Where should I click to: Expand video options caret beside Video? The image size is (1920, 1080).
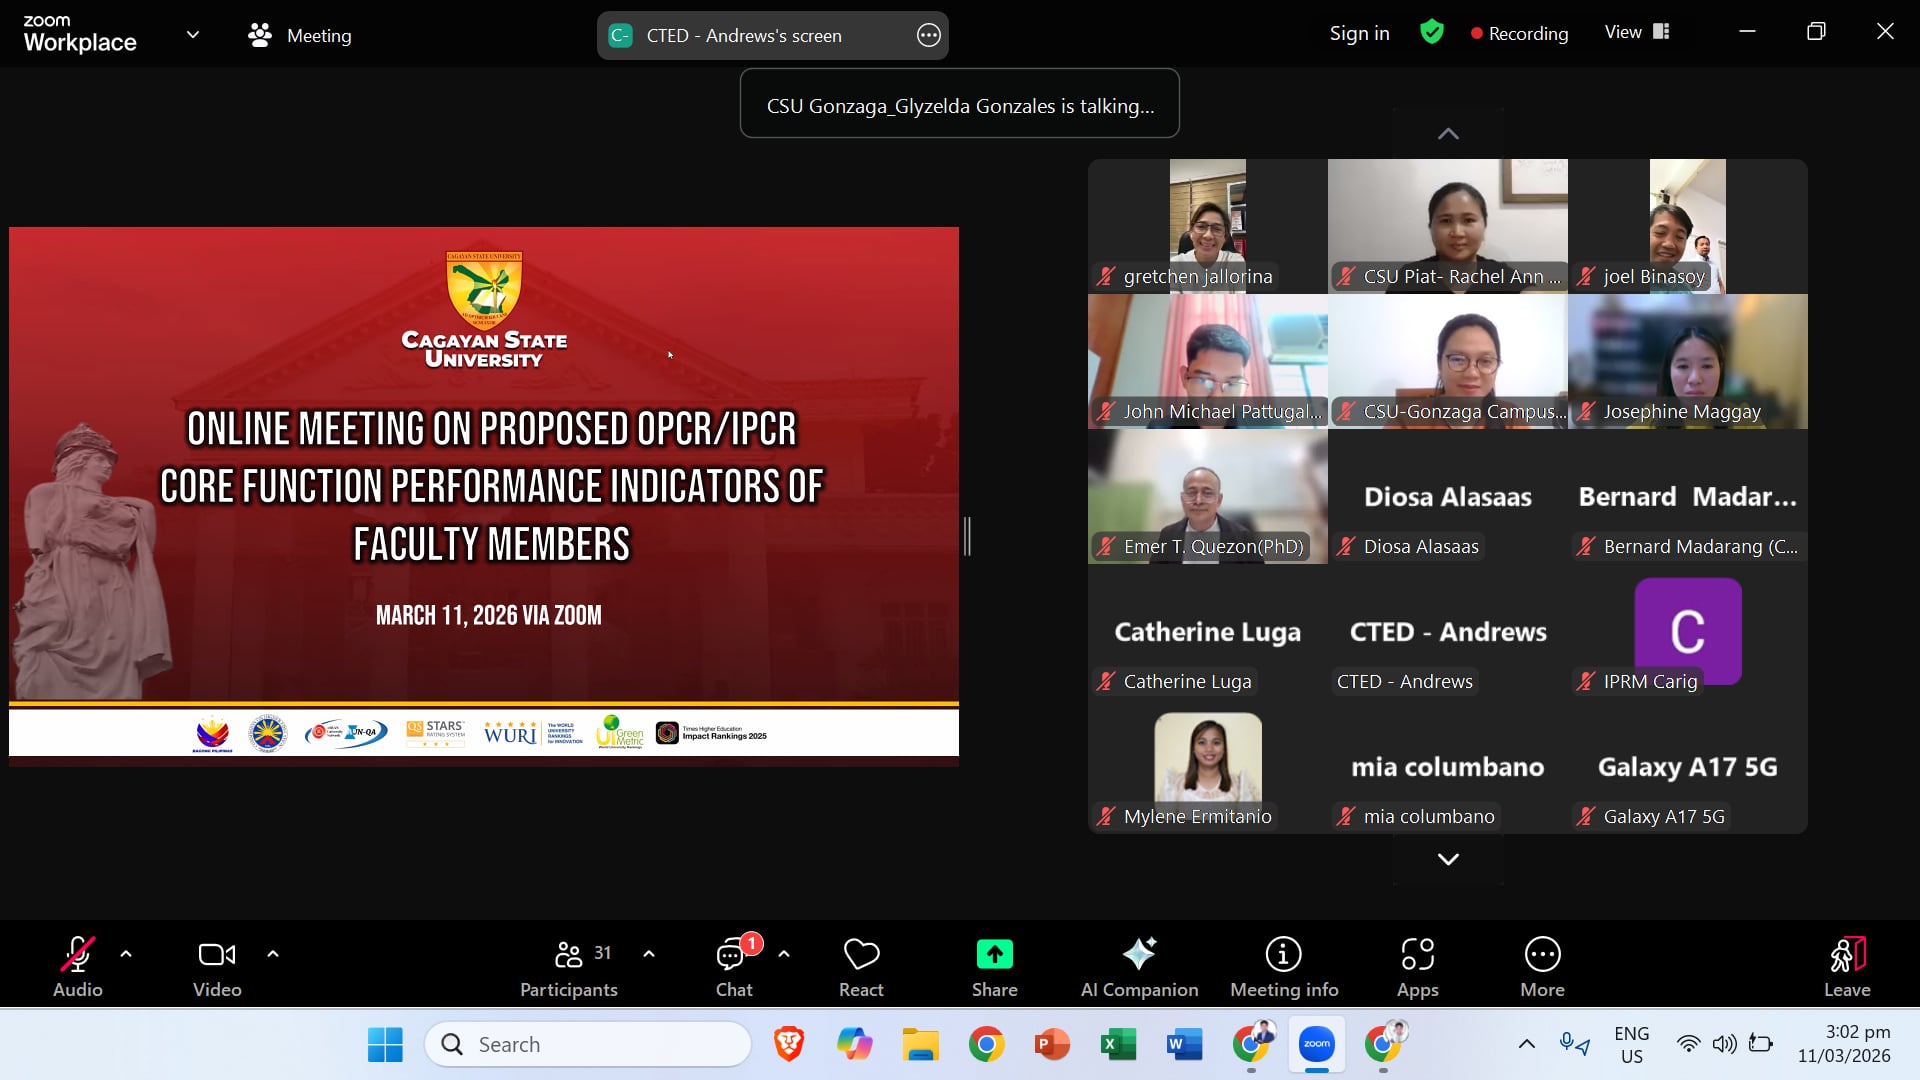pos(273,954)
